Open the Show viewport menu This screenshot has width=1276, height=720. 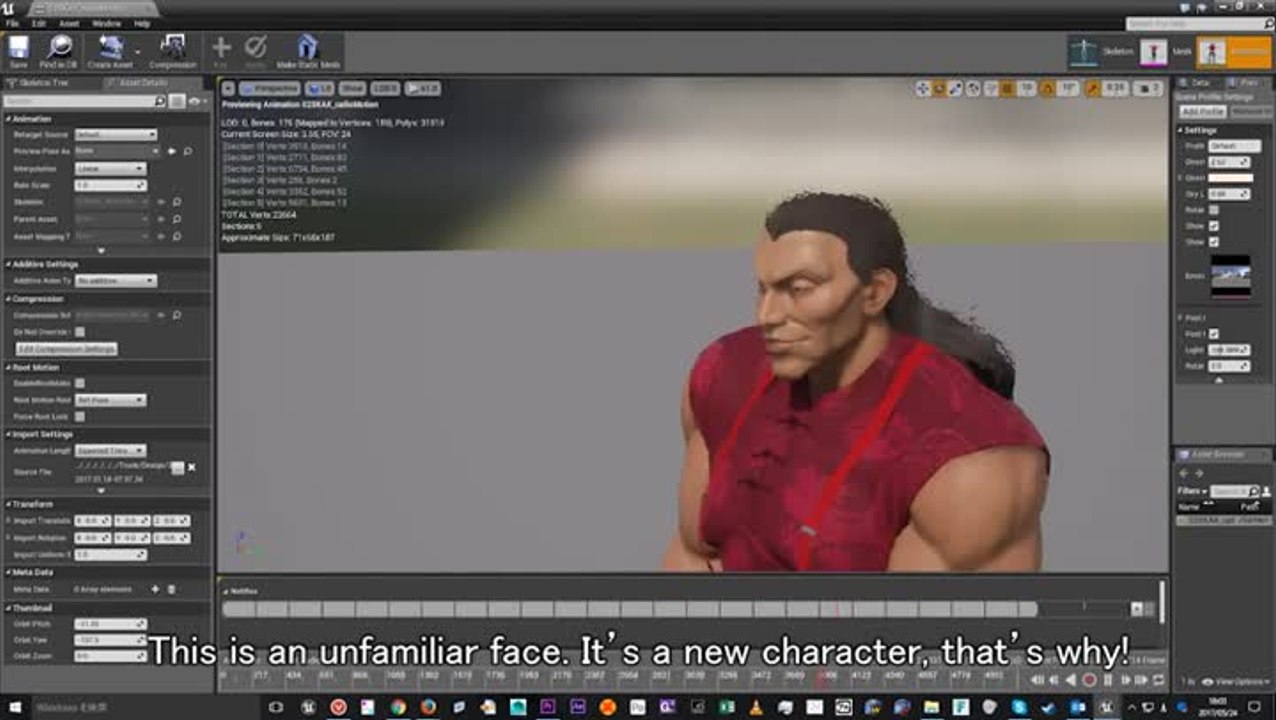tap(352, 89)
